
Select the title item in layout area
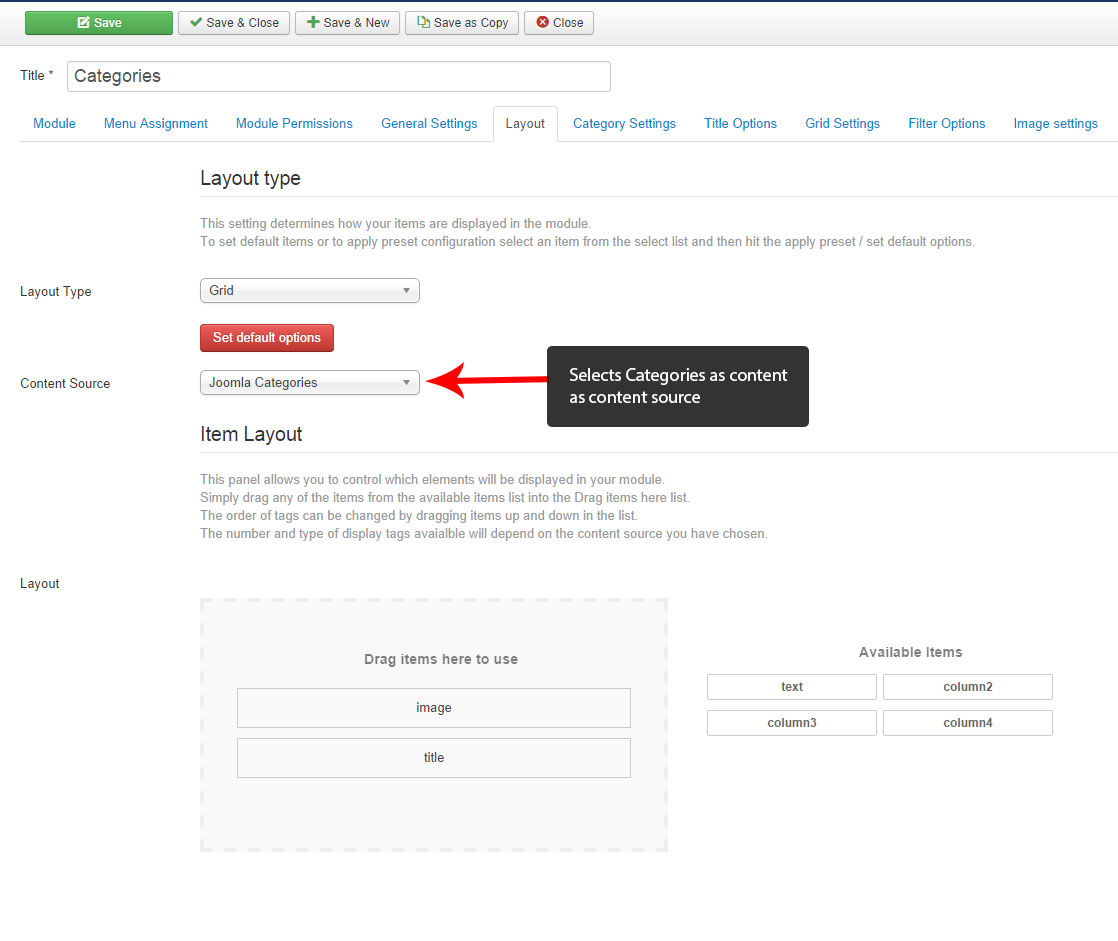click(434, 758)
